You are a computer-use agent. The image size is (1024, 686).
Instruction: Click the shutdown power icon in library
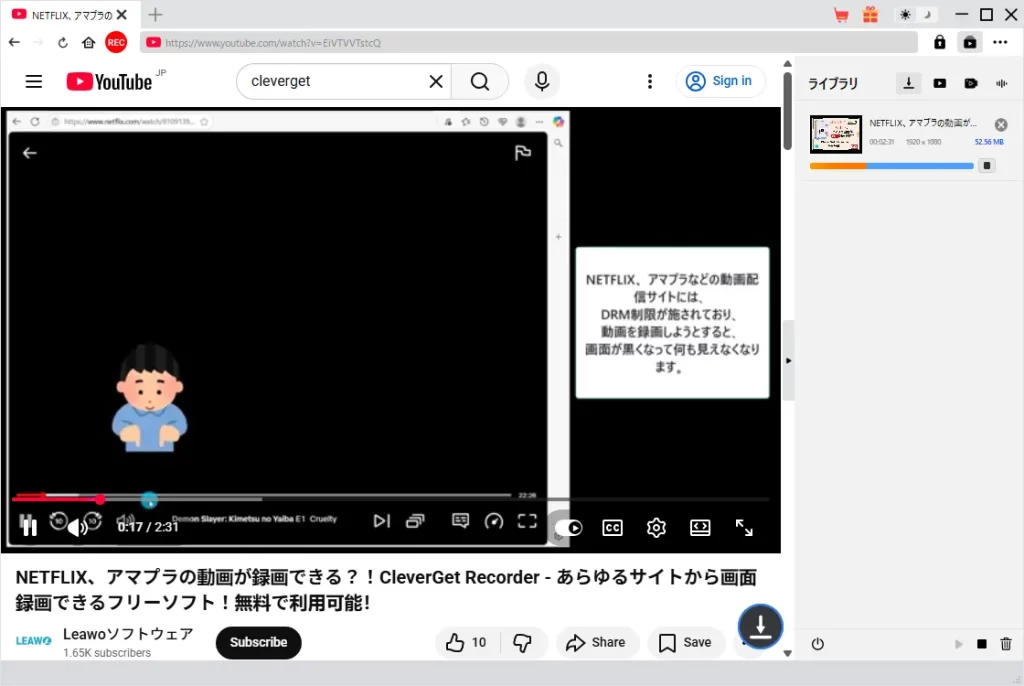(x=817, y=645)
